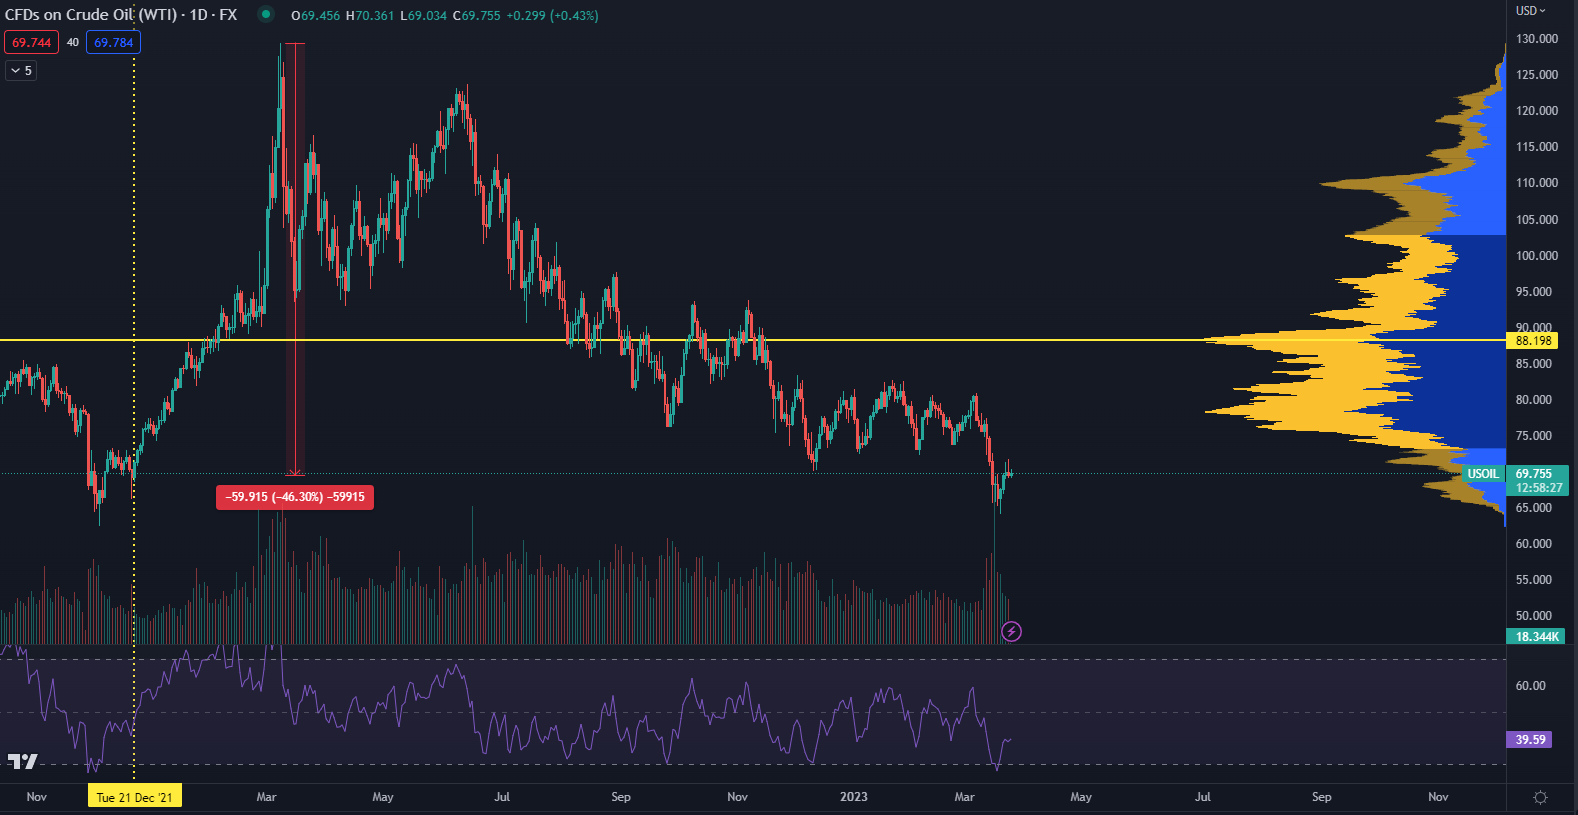Click the purple RSI 39.59 label
This screenshot has height=815, width=1578.
pos(1530,740)
